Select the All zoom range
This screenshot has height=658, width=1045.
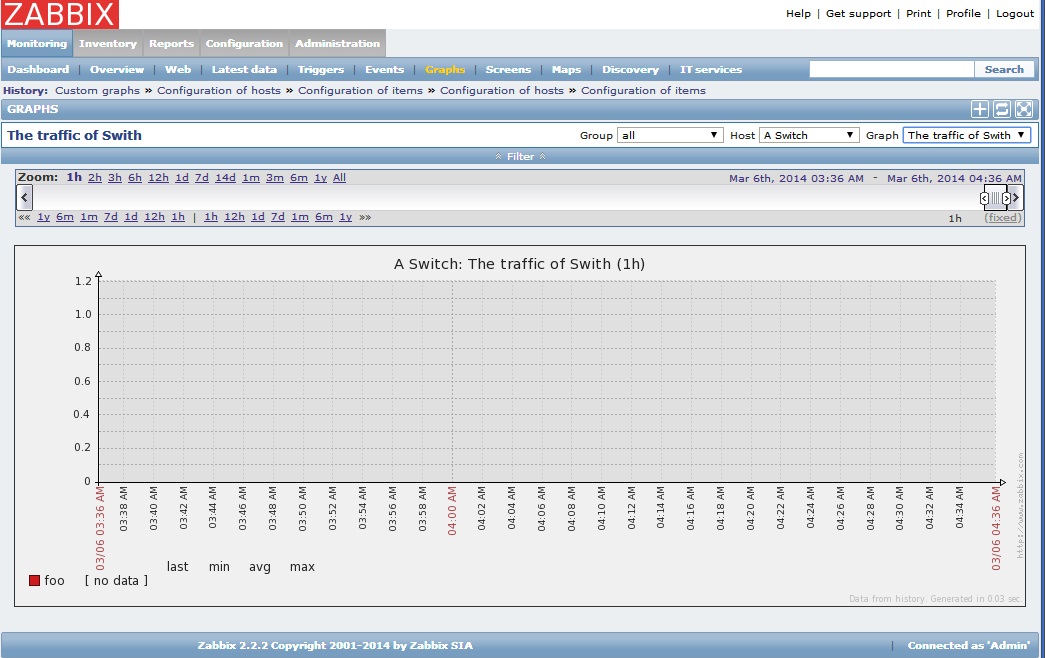(x=340, y=177)
